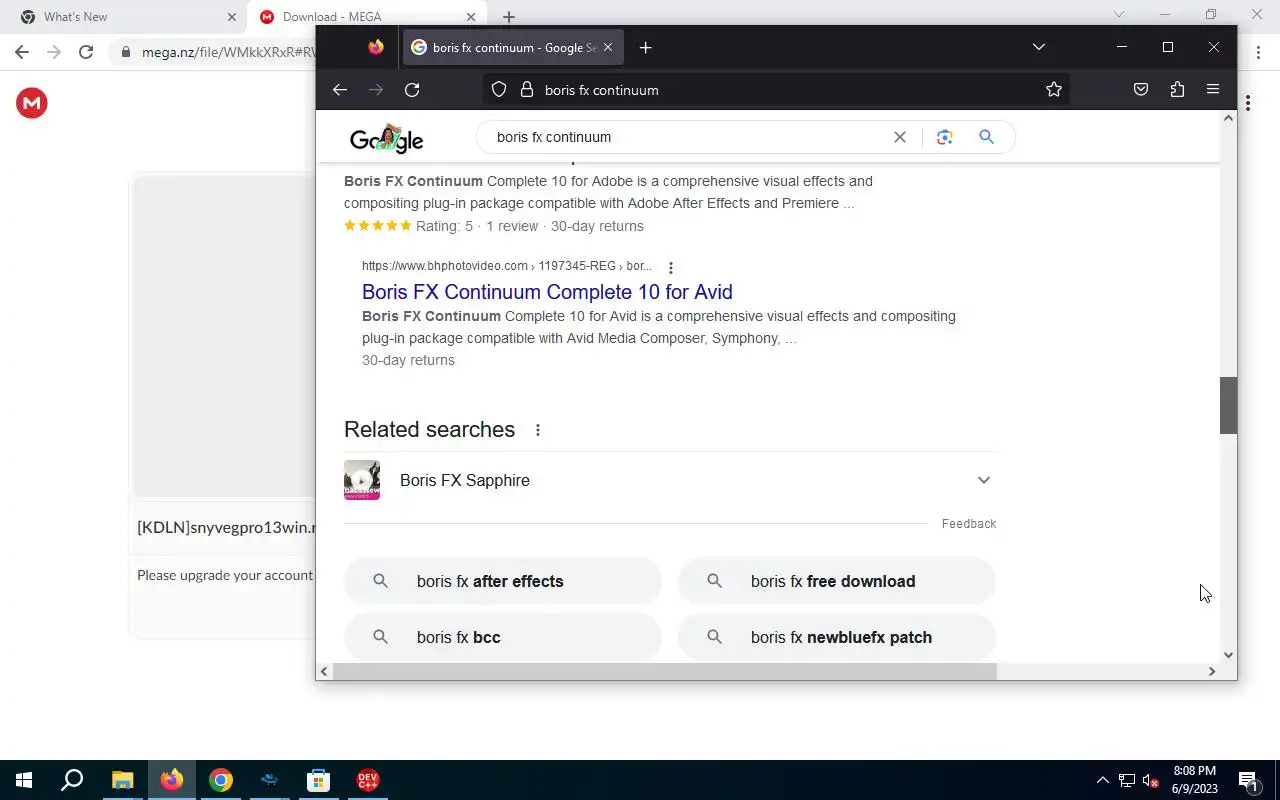
Task: Open Firefox extensions puzzle icon
Action: point(1177,90)
